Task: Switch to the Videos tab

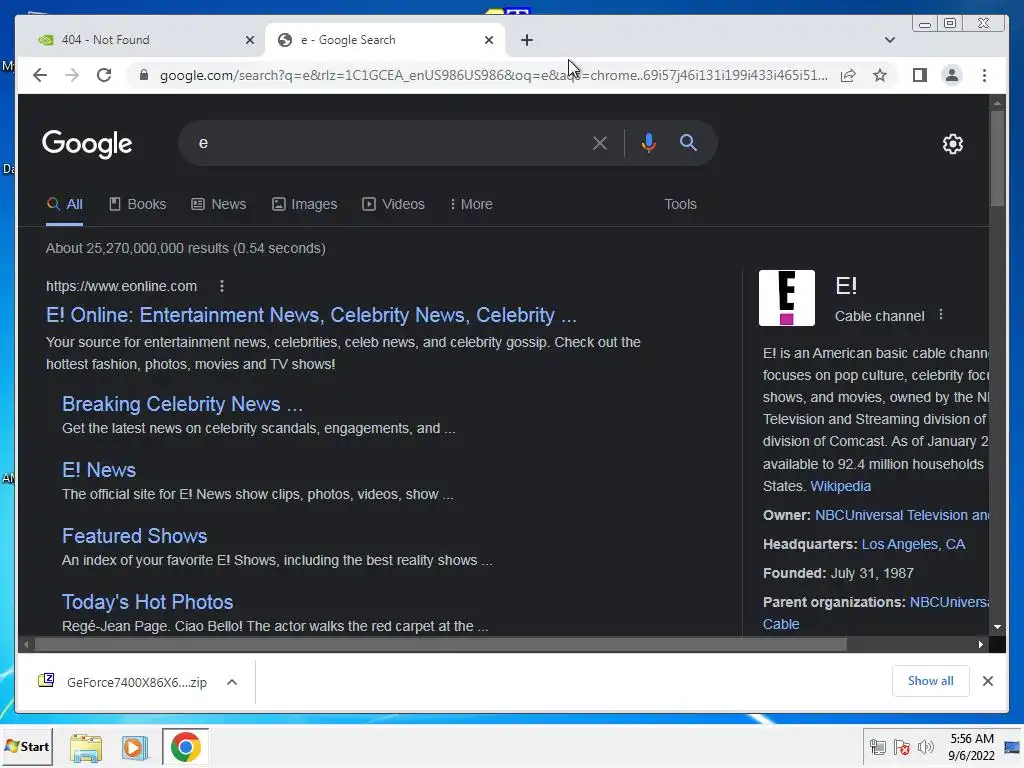Action: point(393,204)
